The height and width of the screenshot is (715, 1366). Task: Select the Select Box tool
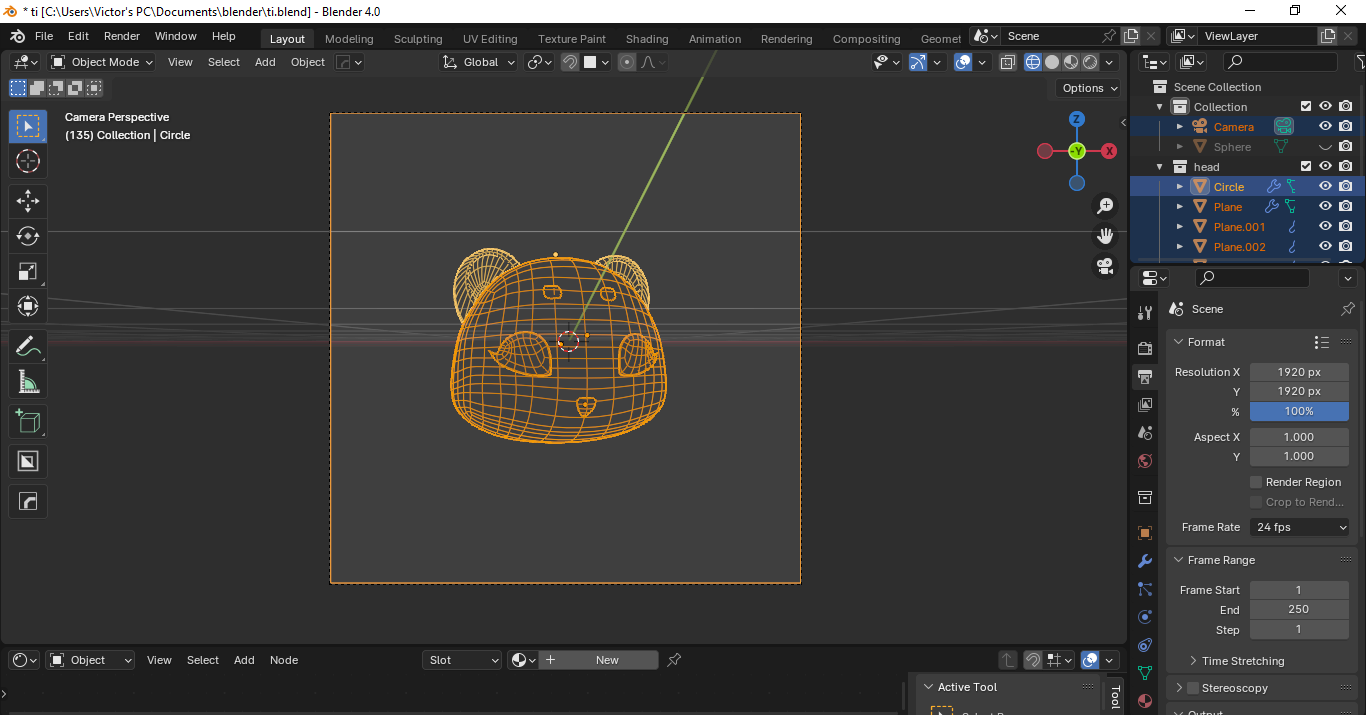pyautogui.click(x=28, y=126)
